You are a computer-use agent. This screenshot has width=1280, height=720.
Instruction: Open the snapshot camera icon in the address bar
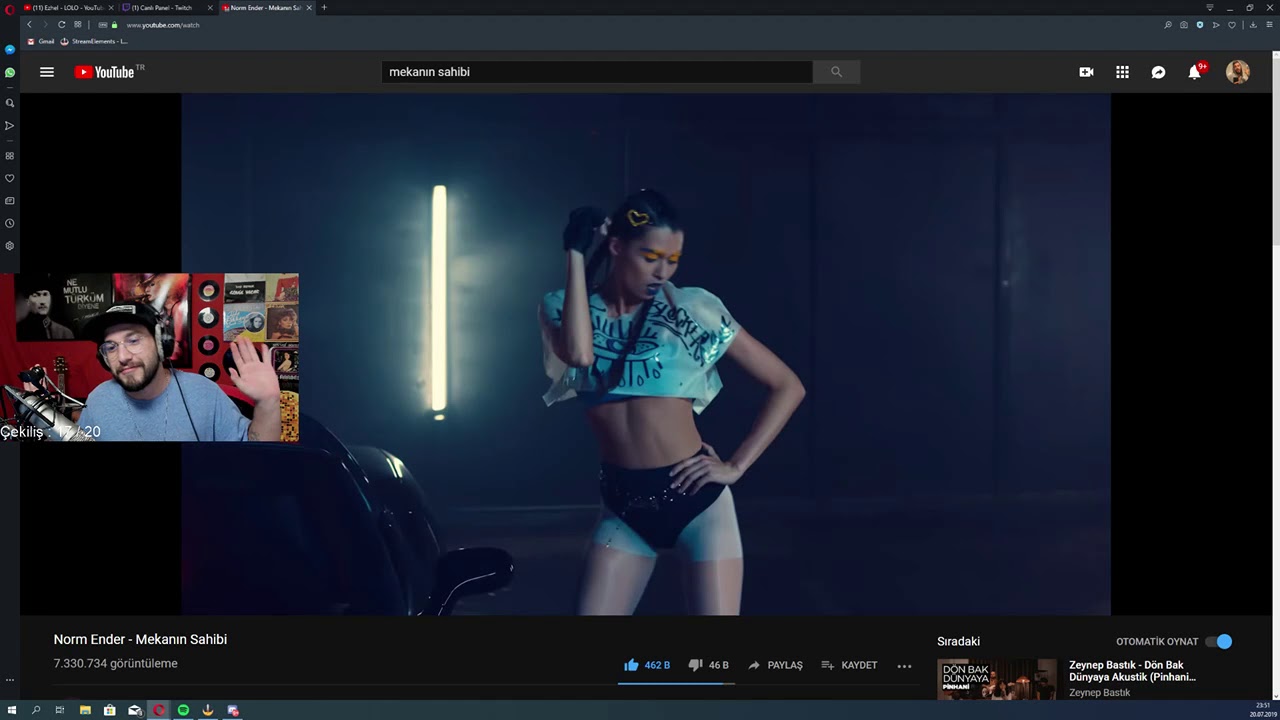point(1184,25)
